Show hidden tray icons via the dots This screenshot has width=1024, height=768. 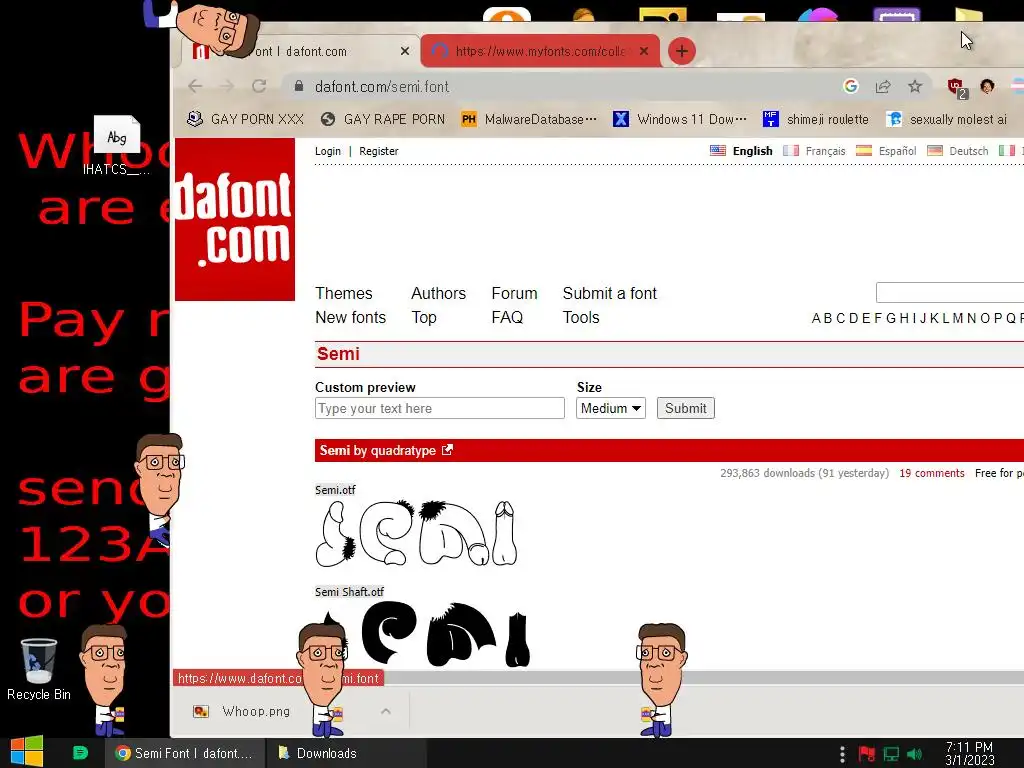tap(842, 754)
